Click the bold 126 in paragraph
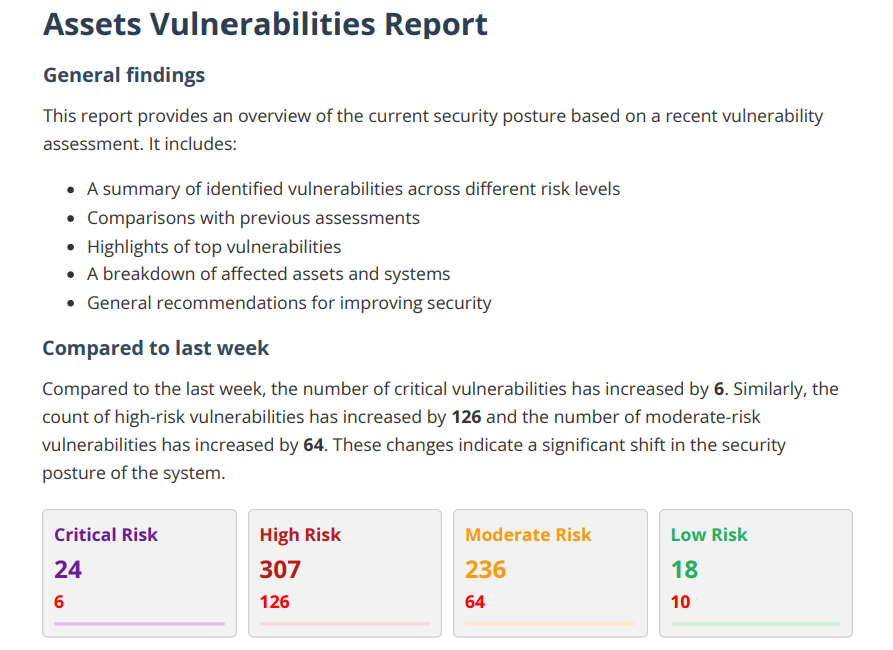The width and height of the screenshot is (893, 650). click(466, 417)
